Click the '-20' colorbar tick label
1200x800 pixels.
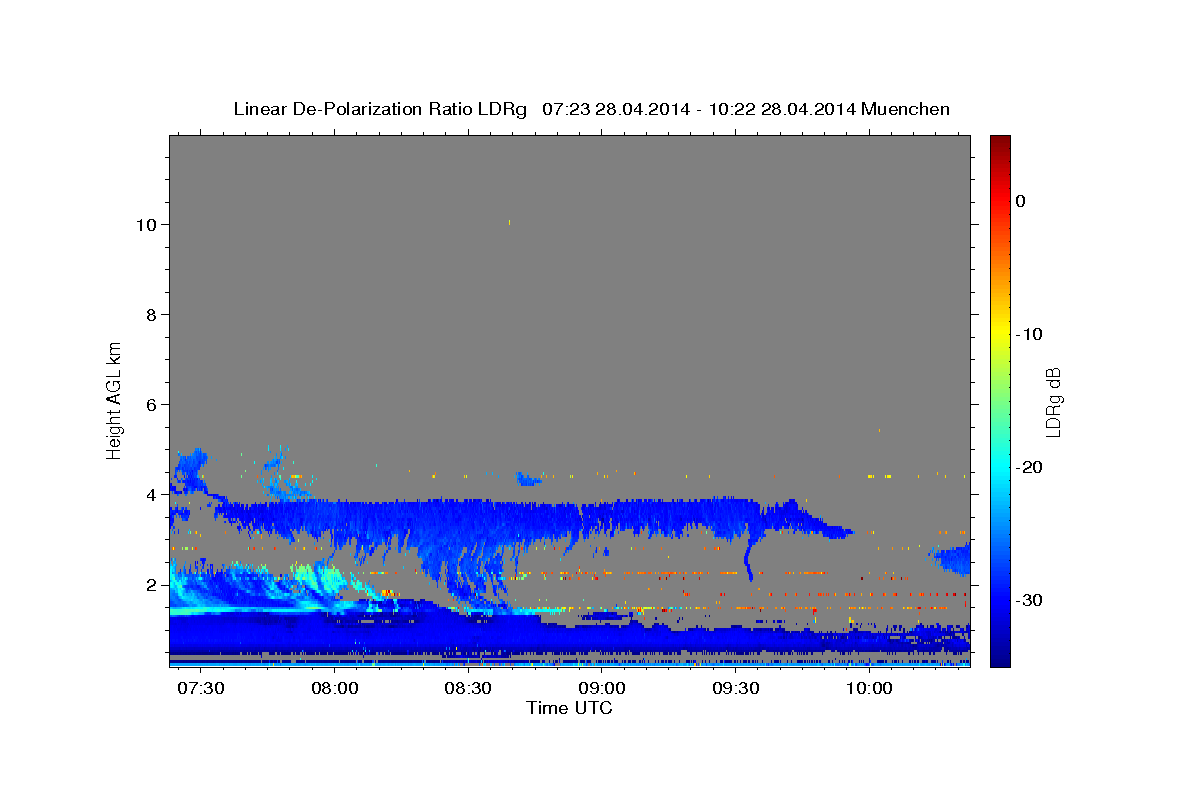(1030, 467)
